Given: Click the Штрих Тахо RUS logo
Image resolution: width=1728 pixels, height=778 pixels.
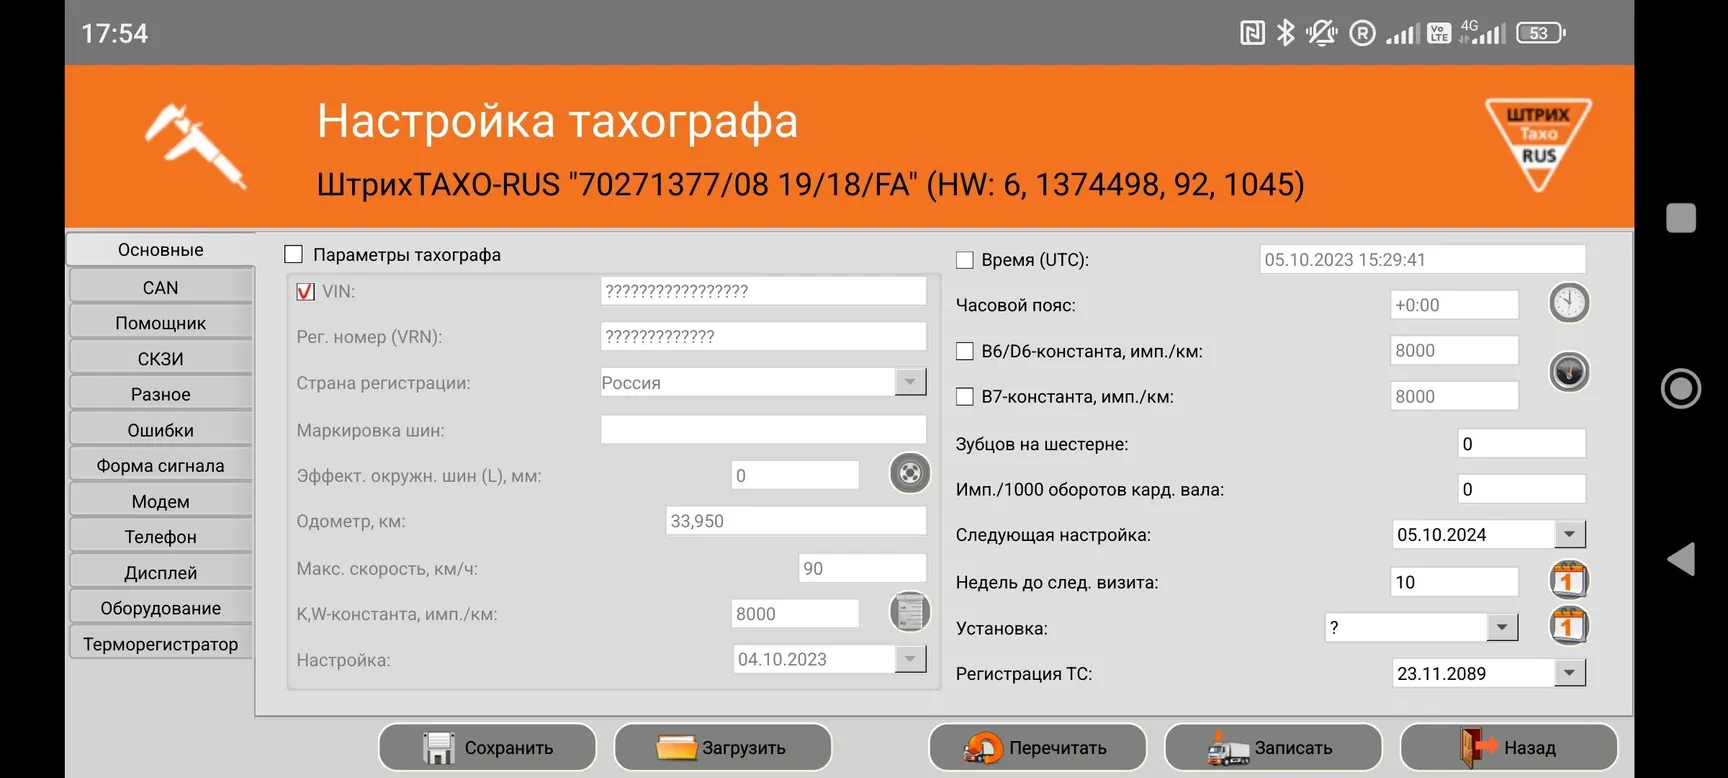Looking at the screenshot, I should coord(1538,144).
